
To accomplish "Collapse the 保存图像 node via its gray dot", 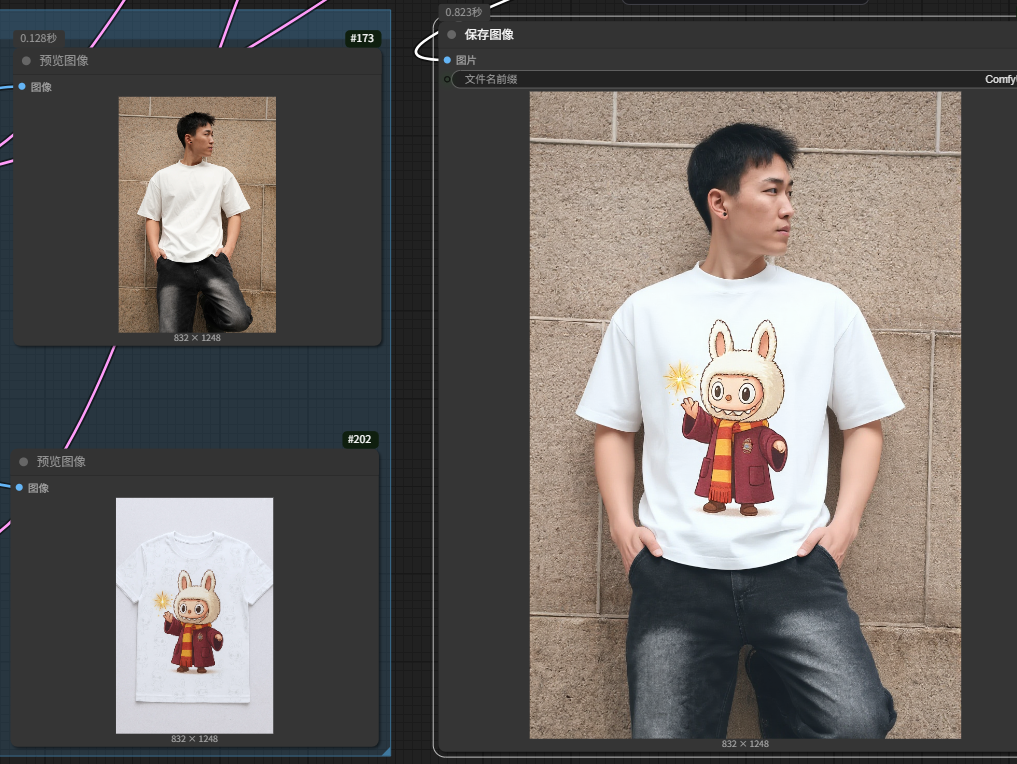I will (451, 34).
